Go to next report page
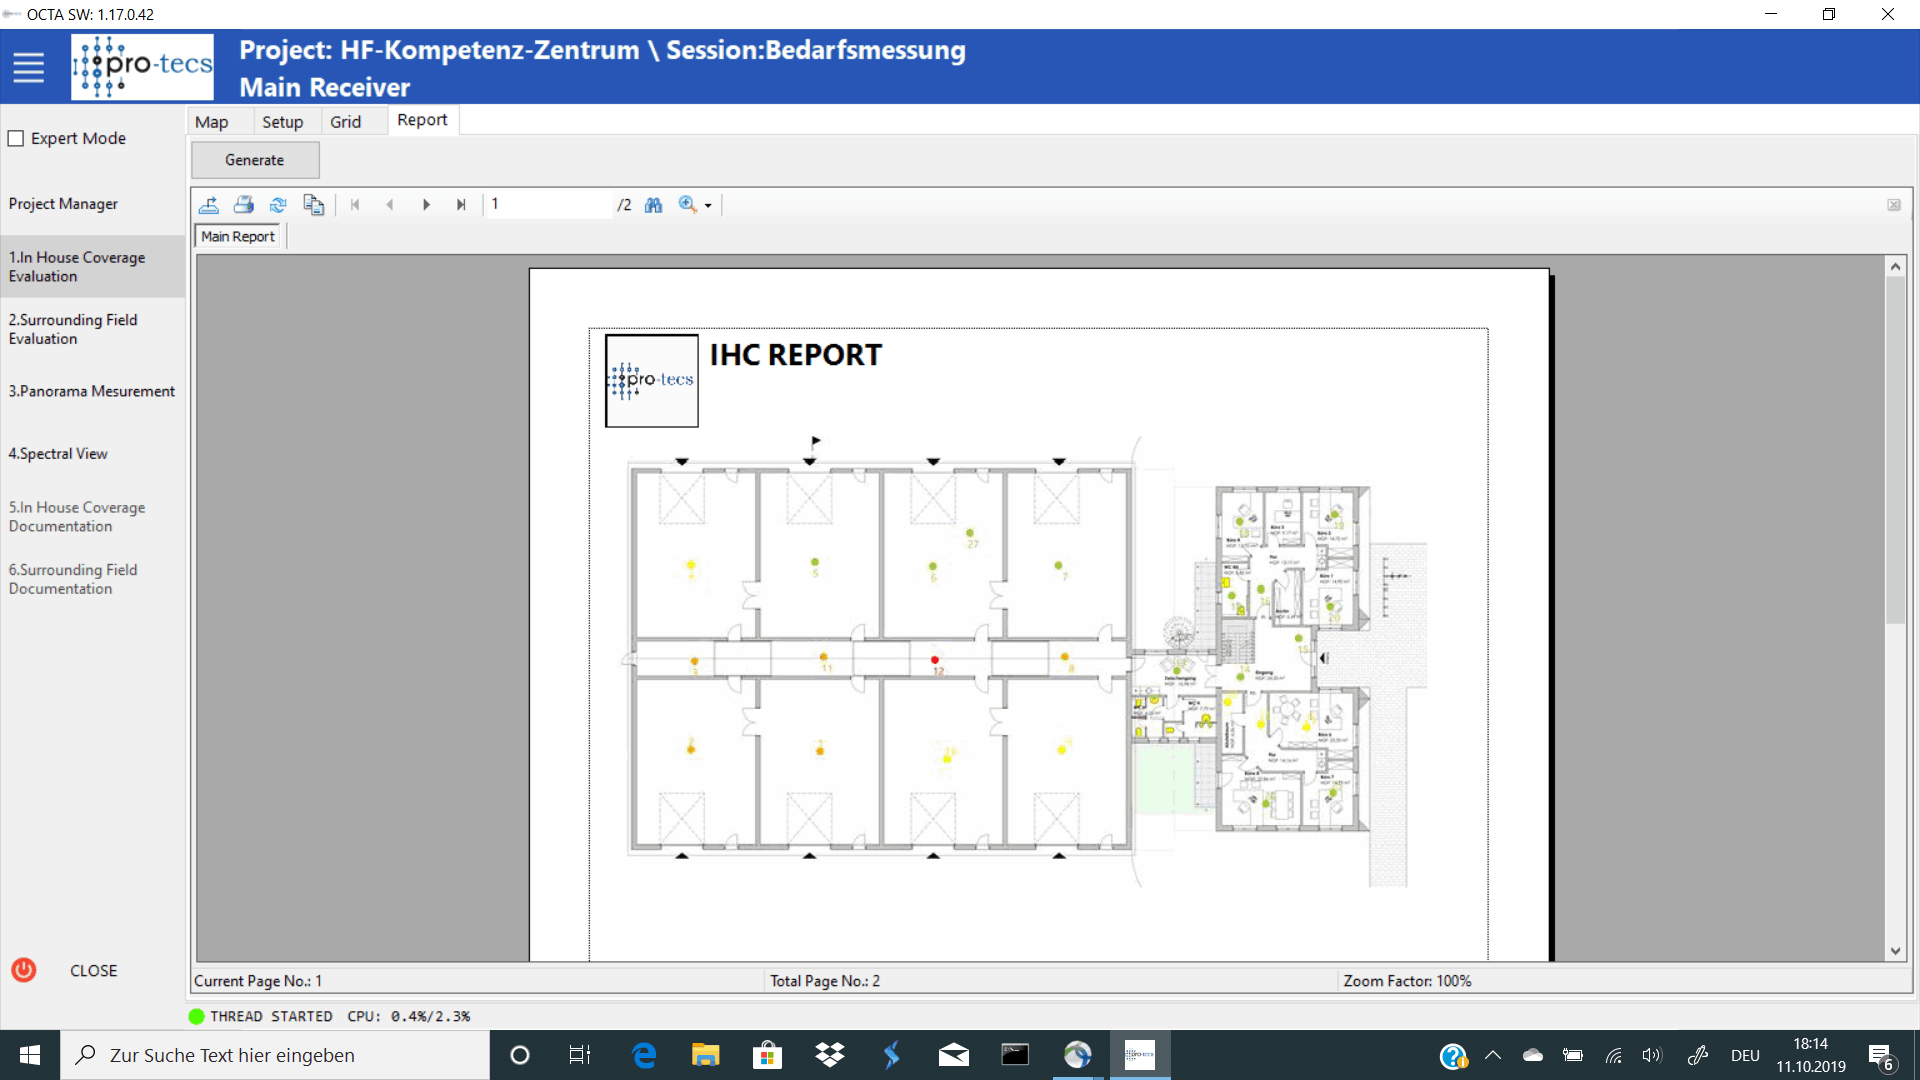This screenshot has width=1920, height=1080. pyautogui.click(x=426, y=205)
